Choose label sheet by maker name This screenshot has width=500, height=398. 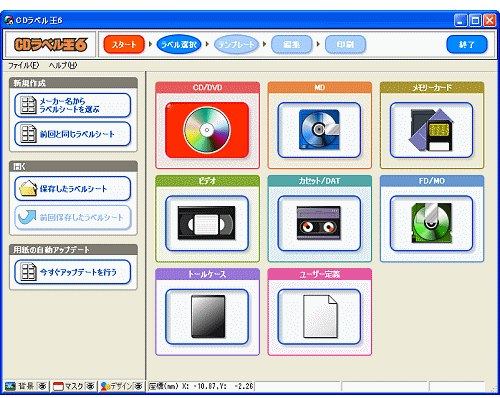tap(73, 105)
